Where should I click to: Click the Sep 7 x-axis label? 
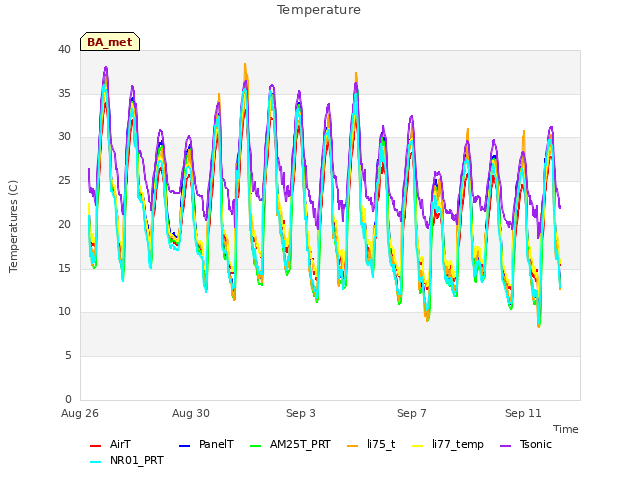tap(412, 413)
